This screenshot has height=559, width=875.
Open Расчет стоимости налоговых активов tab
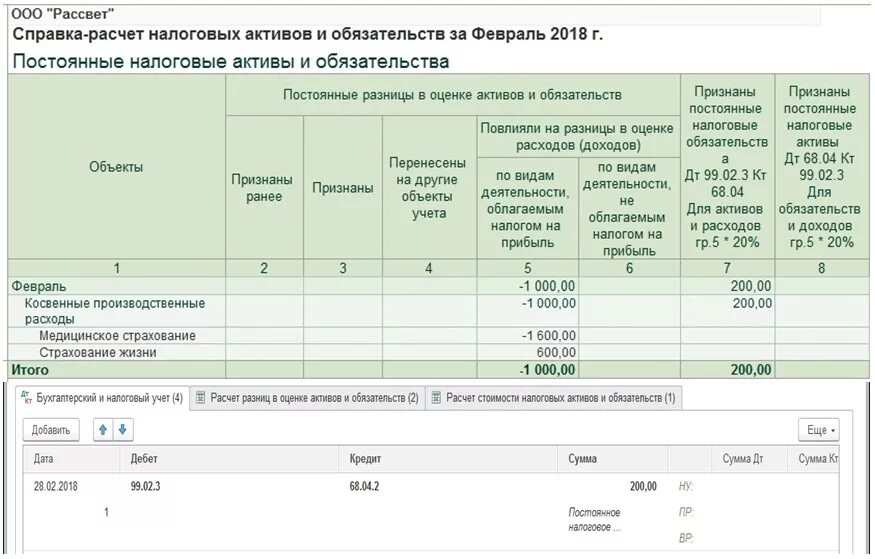554,398
